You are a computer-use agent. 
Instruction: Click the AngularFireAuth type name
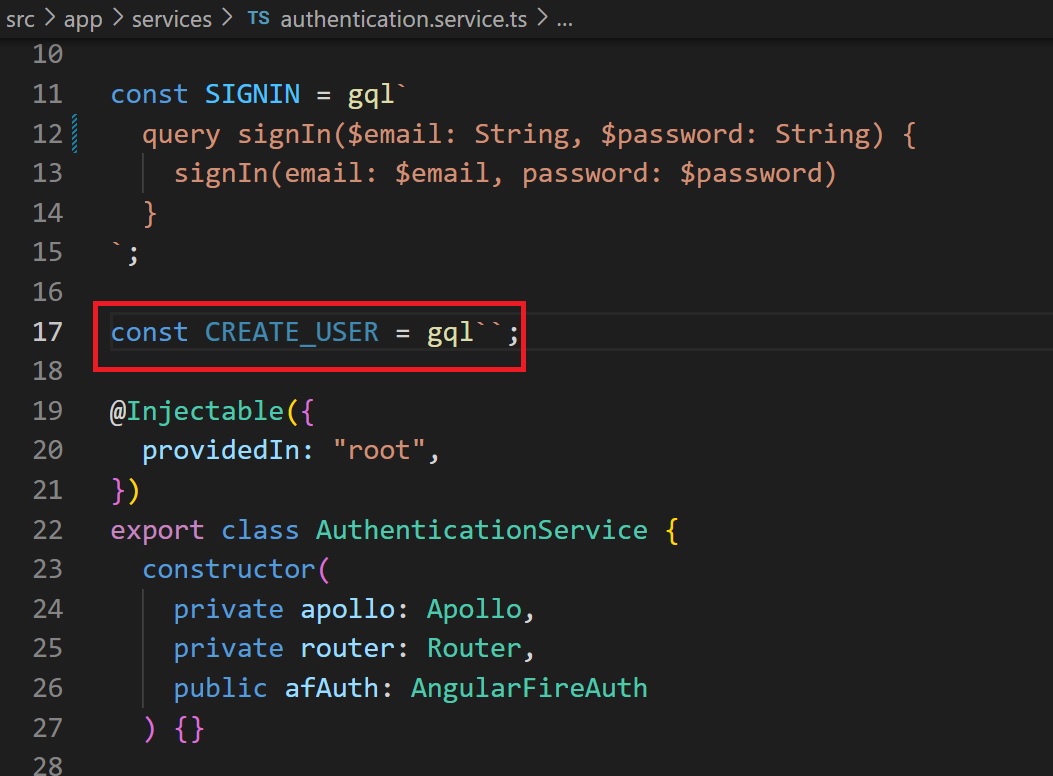click(x=529, y=688)
